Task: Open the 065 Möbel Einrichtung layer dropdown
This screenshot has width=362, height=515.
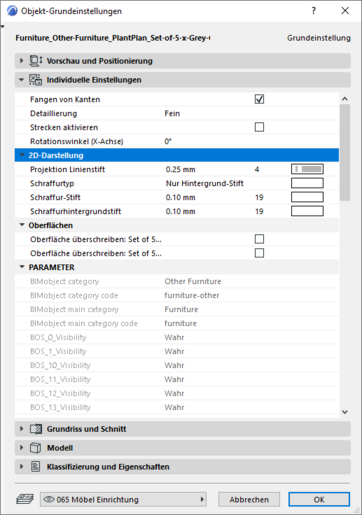Action: [123, 499]
